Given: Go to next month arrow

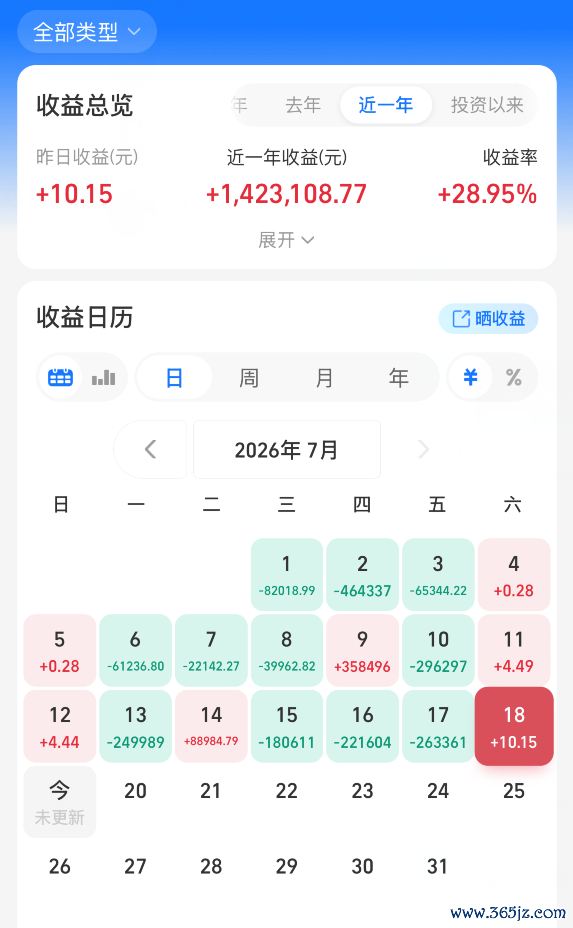Looking at the screenshot, I should tap(423, 449).
